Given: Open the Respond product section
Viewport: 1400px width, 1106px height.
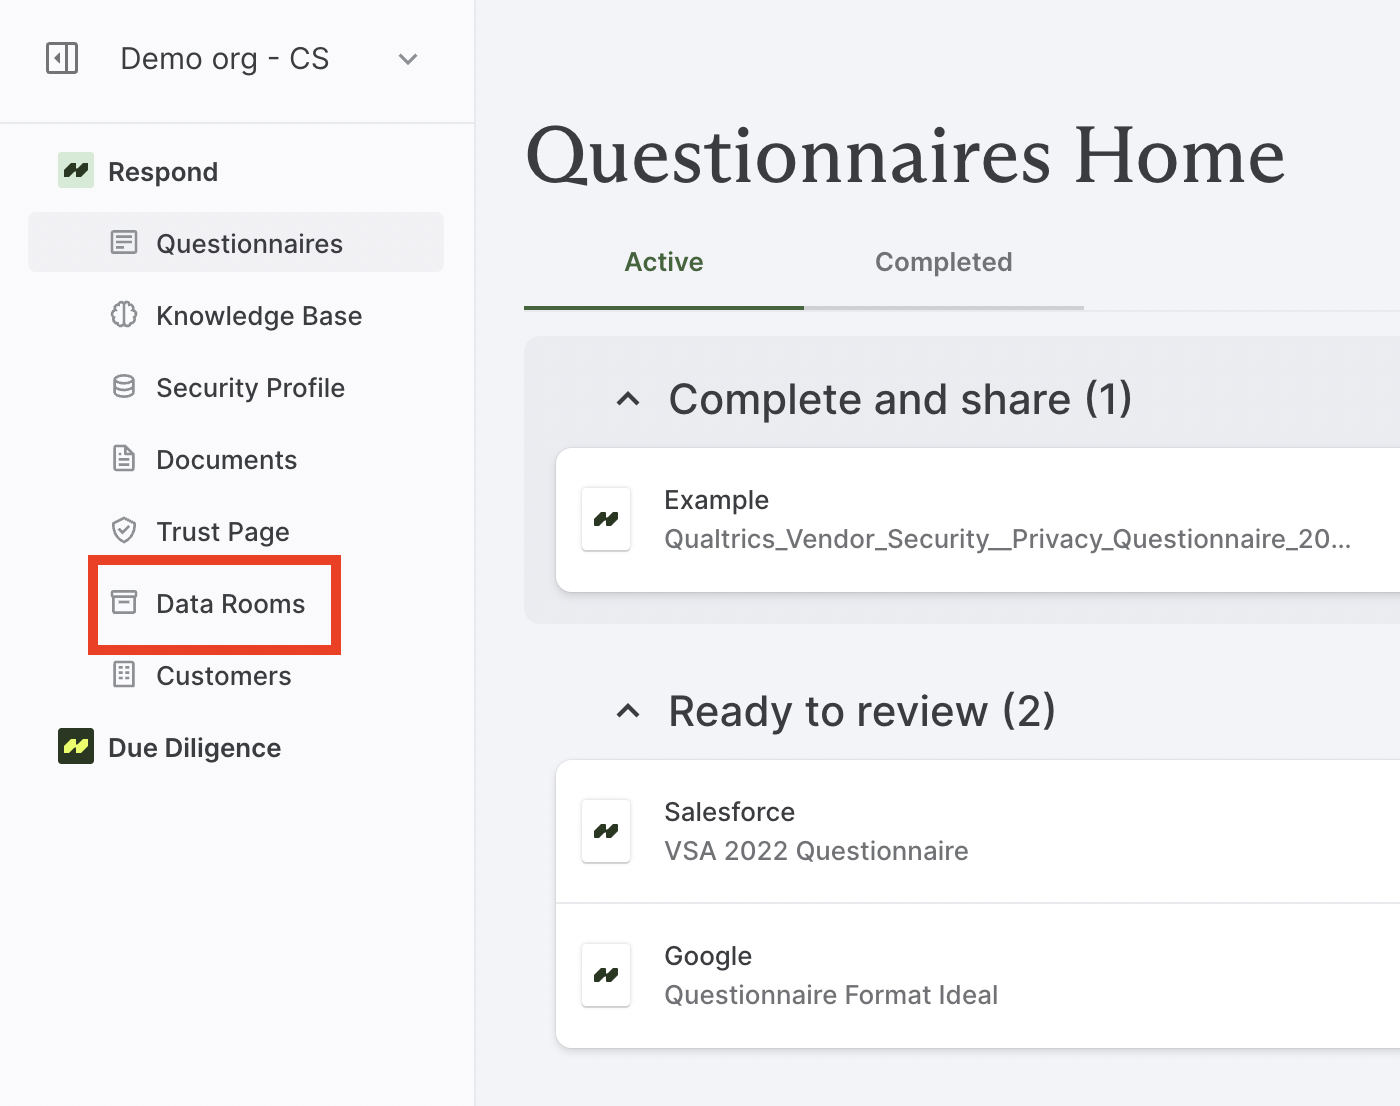Looking at the screenshot, I should (x=163, y=172).
